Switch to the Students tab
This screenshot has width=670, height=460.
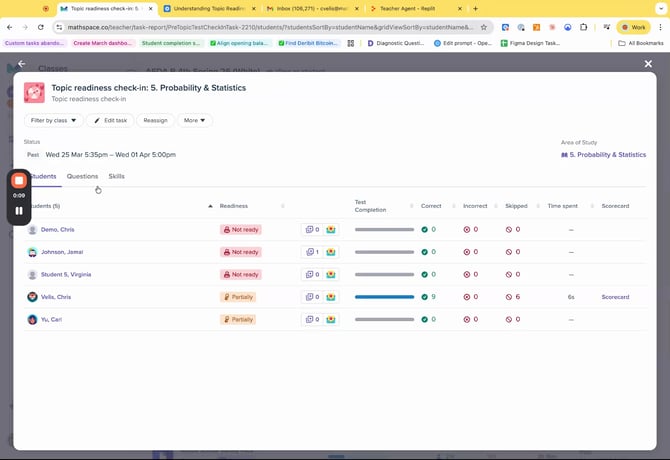point(44,176)
